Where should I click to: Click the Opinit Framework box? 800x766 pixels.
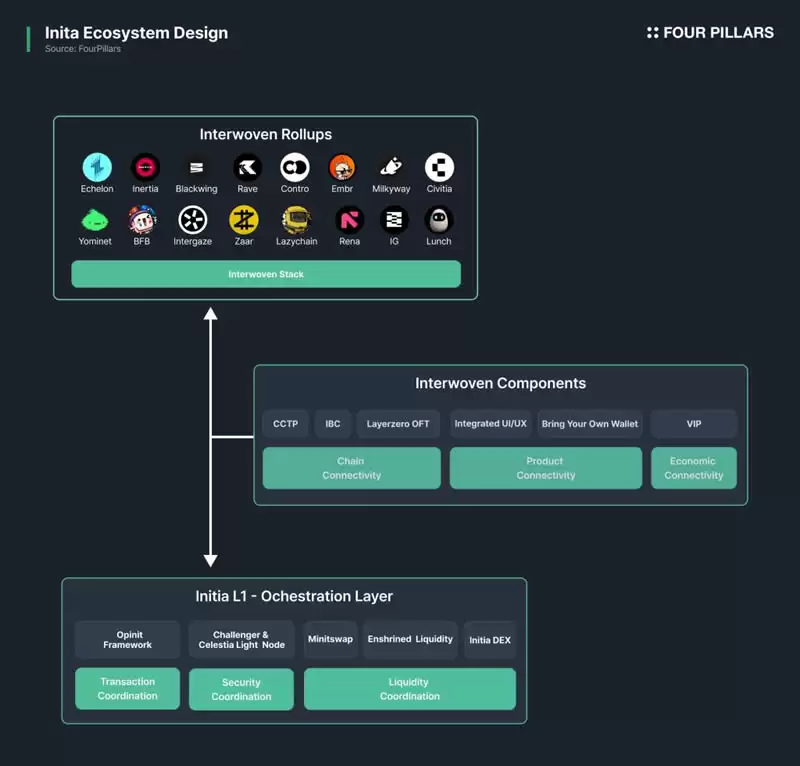[127, 639]
